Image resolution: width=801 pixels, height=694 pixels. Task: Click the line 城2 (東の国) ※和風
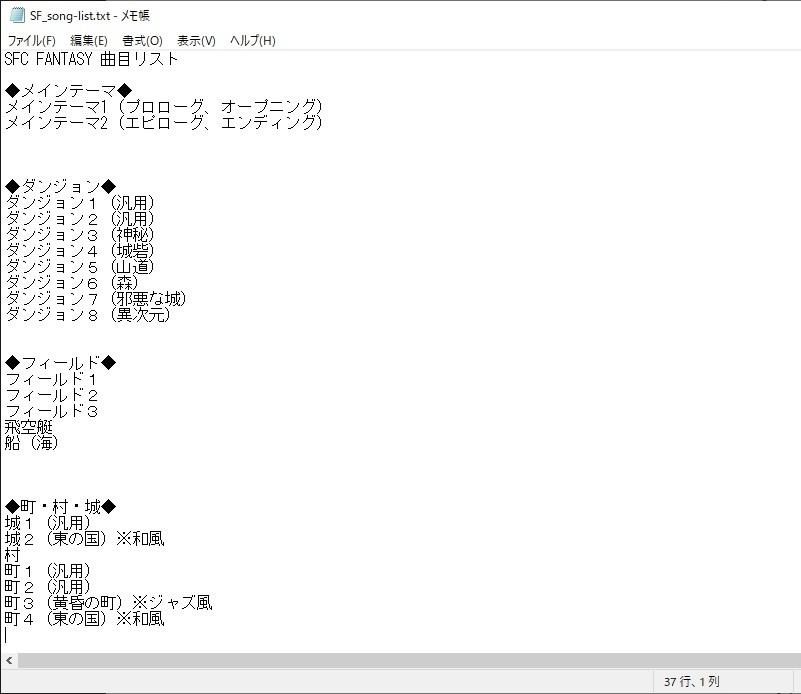coord(84,539)
